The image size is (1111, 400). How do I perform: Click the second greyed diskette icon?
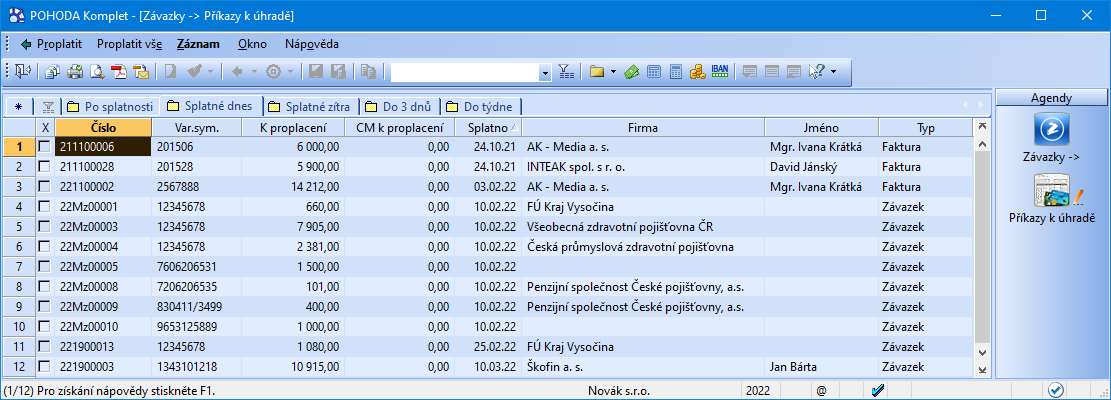(x=338, y=72)
